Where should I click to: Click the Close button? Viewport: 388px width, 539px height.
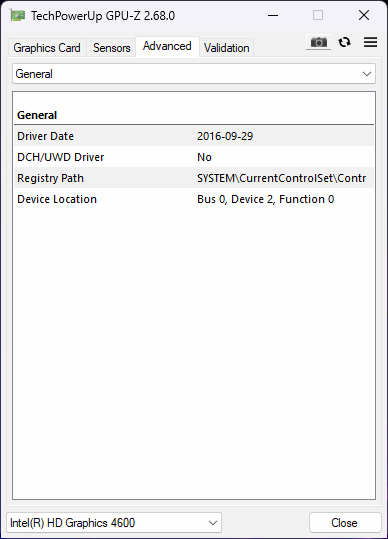point(345,523)
